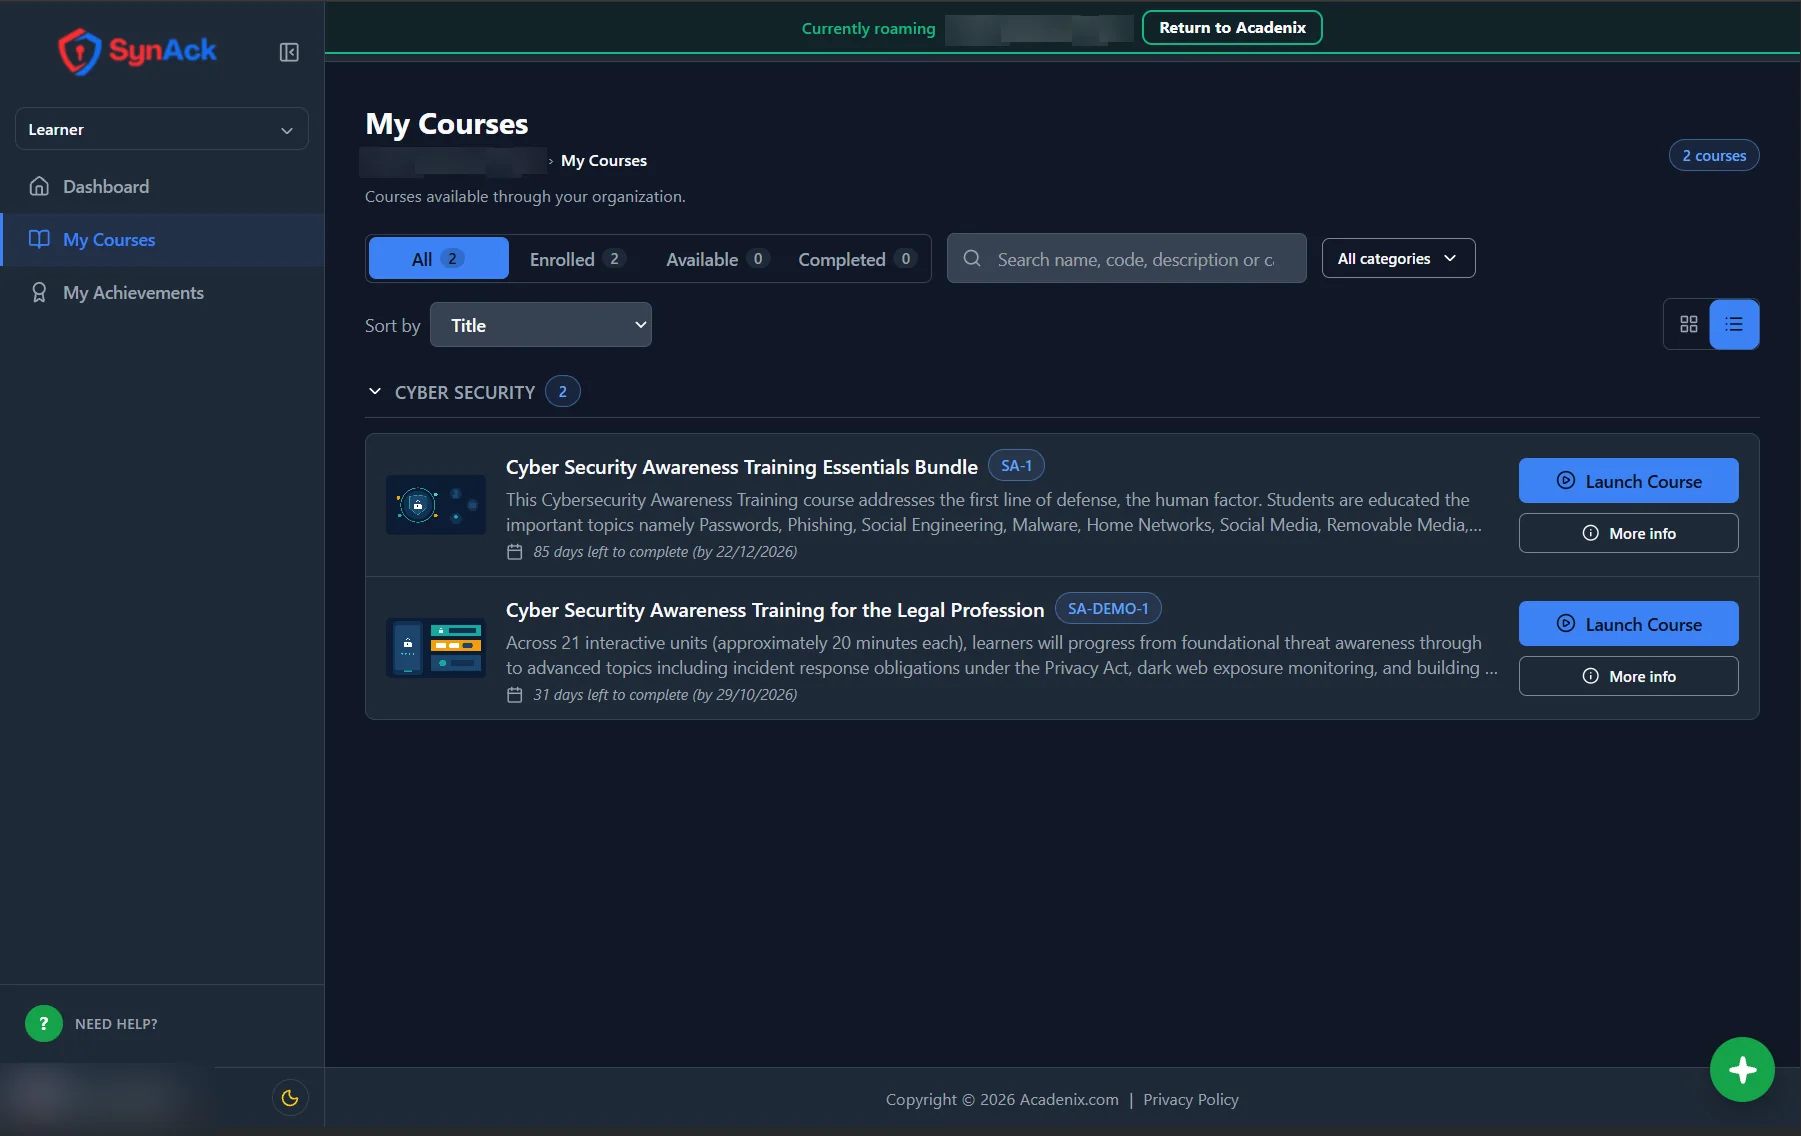Collapse the sidebar panel icon
The height and width of the screenshot is (1136, 1801).
pos(289,52)
